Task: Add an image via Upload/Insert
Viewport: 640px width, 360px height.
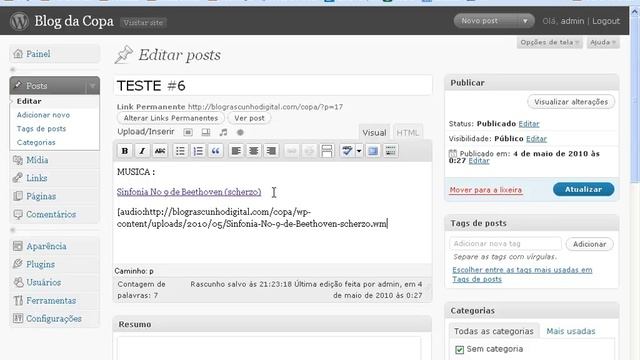Action: point(188,132)
